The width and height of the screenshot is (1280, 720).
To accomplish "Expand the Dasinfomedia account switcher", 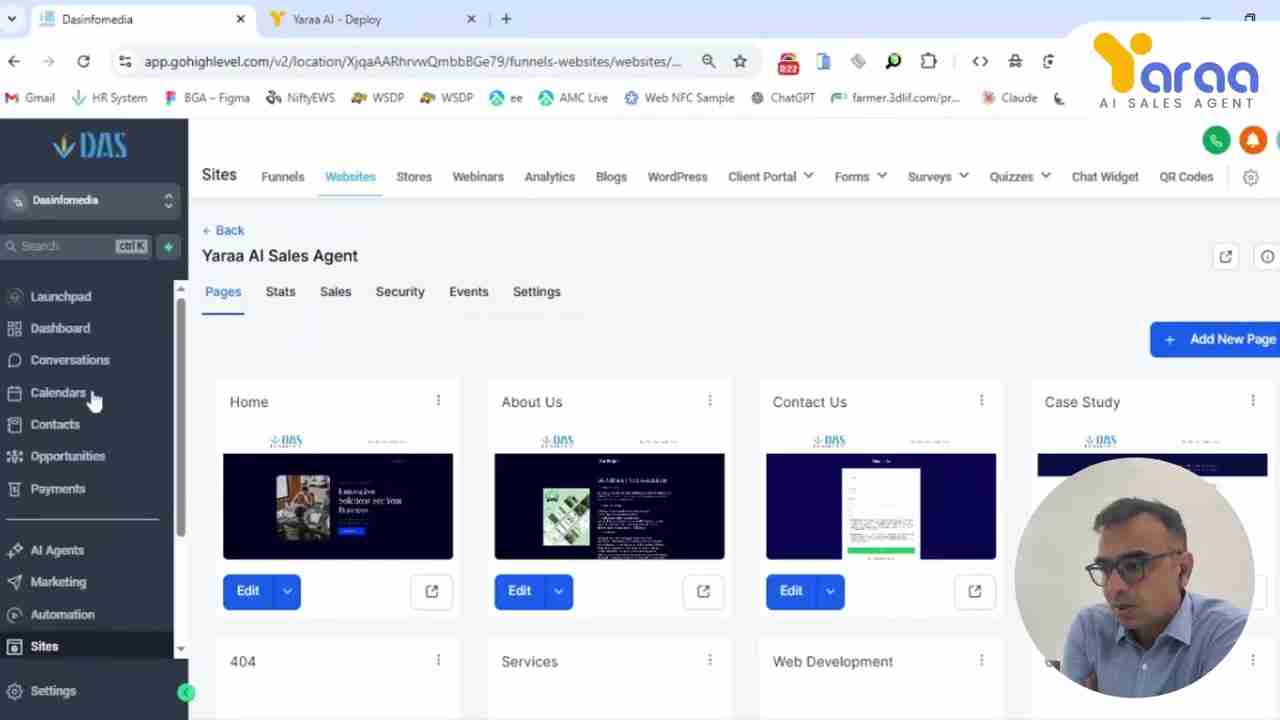I will pos(168,201).
